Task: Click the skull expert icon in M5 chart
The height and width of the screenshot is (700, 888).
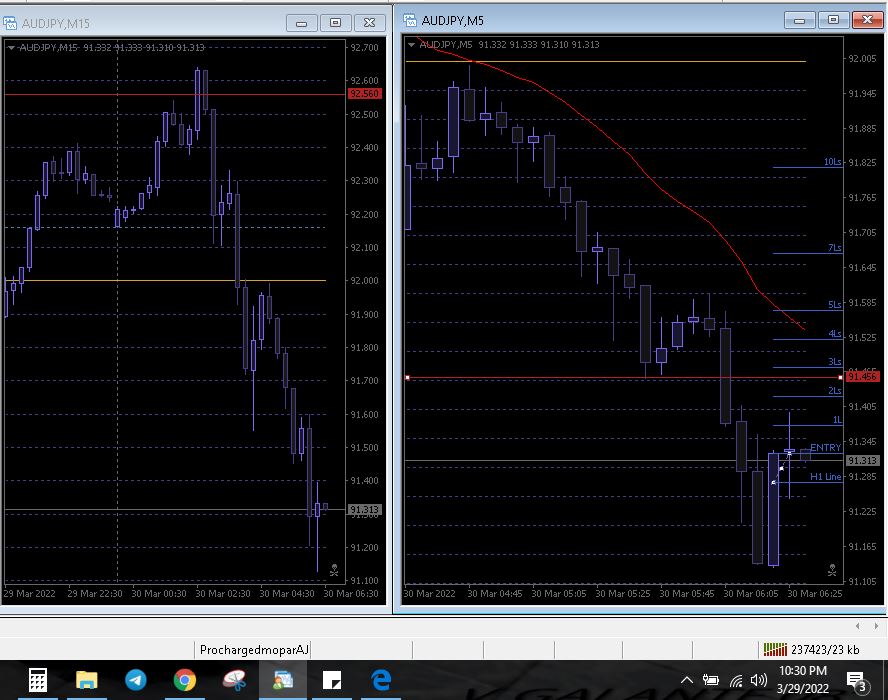Action: point(832,570)
